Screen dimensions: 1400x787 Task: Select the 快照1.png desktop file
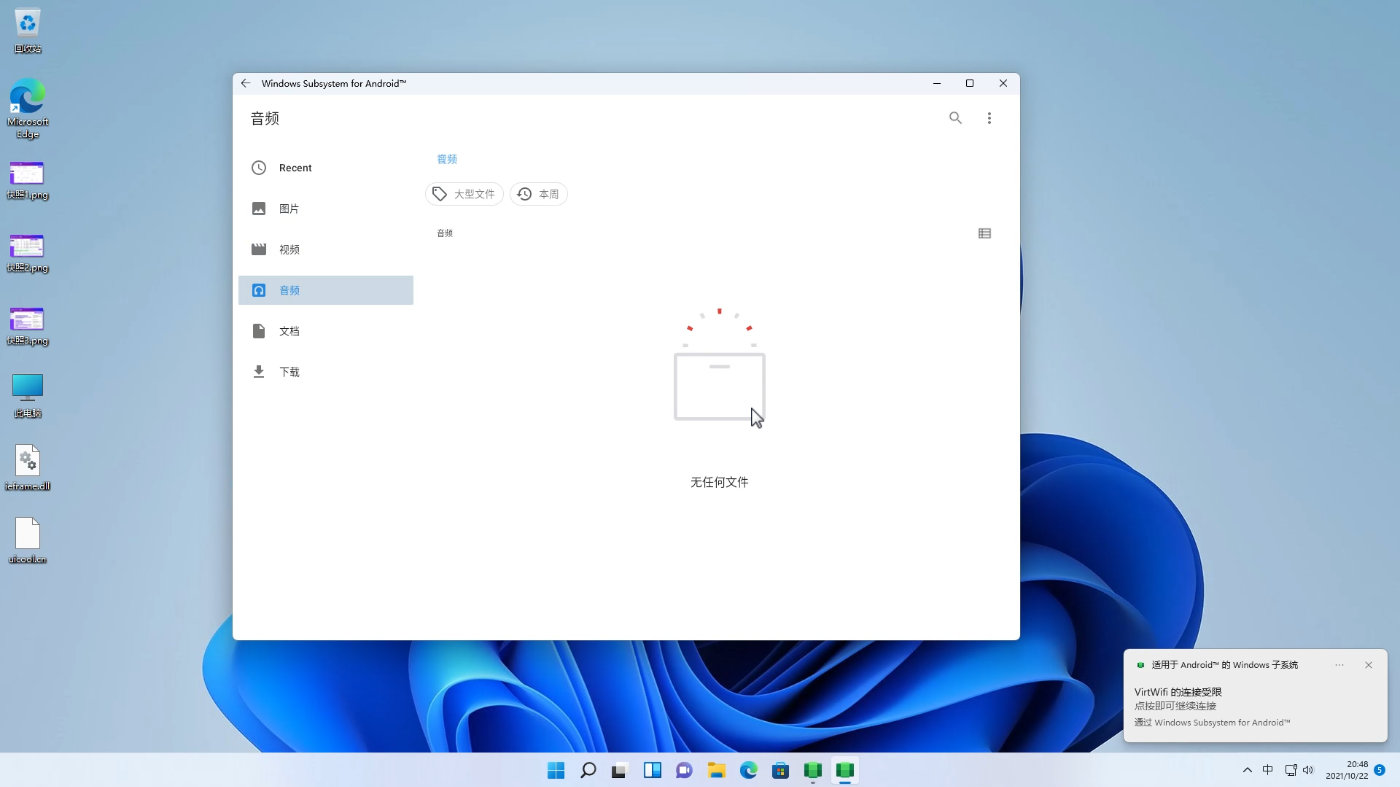pyautogui.click(x=28, y=180)
